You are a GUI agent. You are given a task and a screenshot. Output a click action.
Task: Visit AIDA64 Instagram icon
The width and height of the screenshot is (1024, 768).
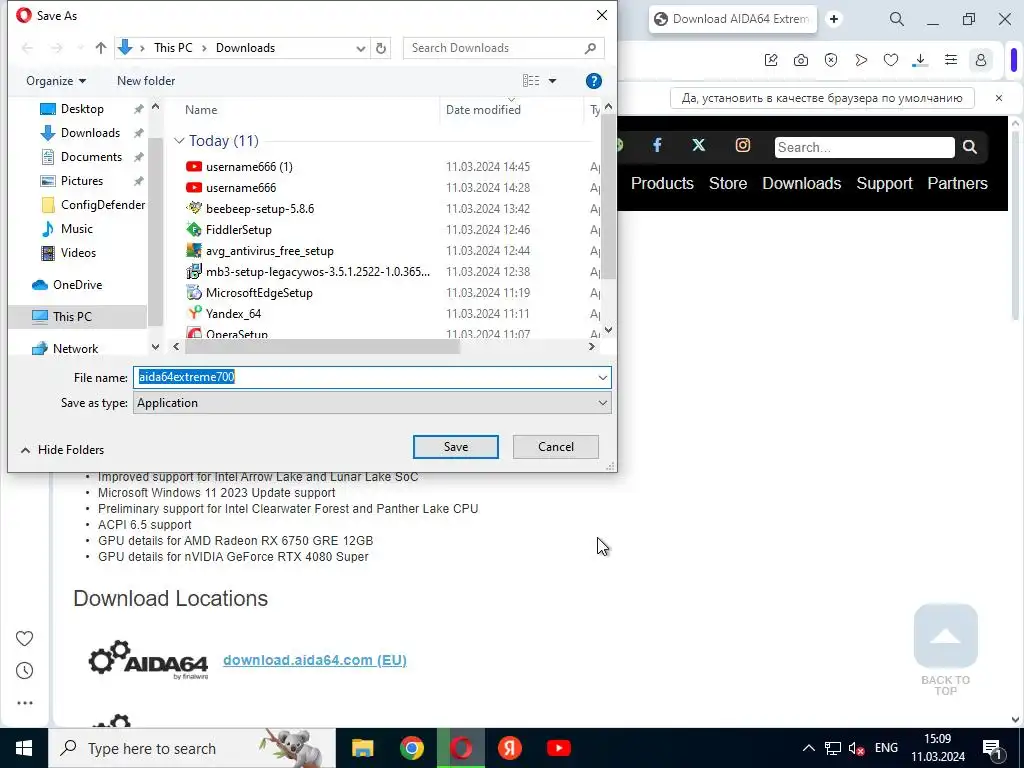[x=743, y=145]
